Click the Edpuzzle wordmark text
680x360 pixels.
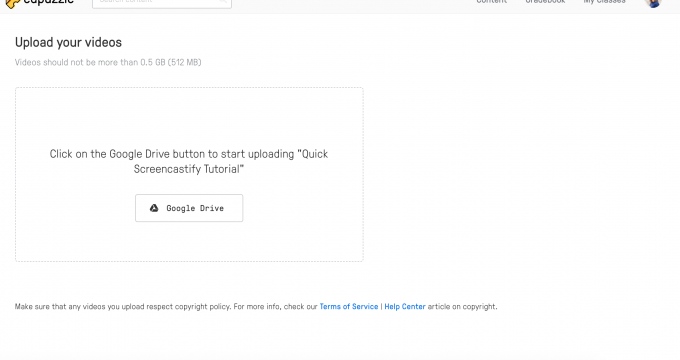(49, 2)
